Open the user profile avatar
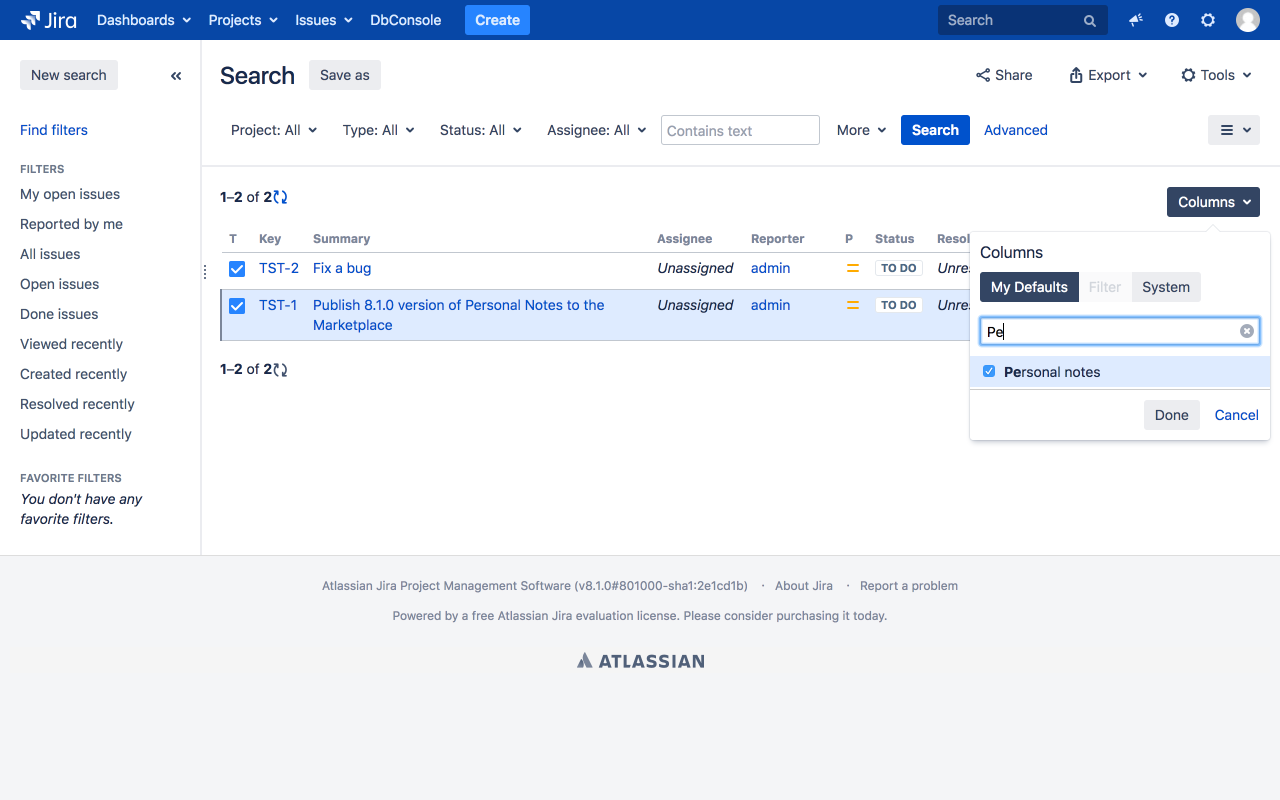The height and width of the screenshot is (800, 1280). 1248,20
